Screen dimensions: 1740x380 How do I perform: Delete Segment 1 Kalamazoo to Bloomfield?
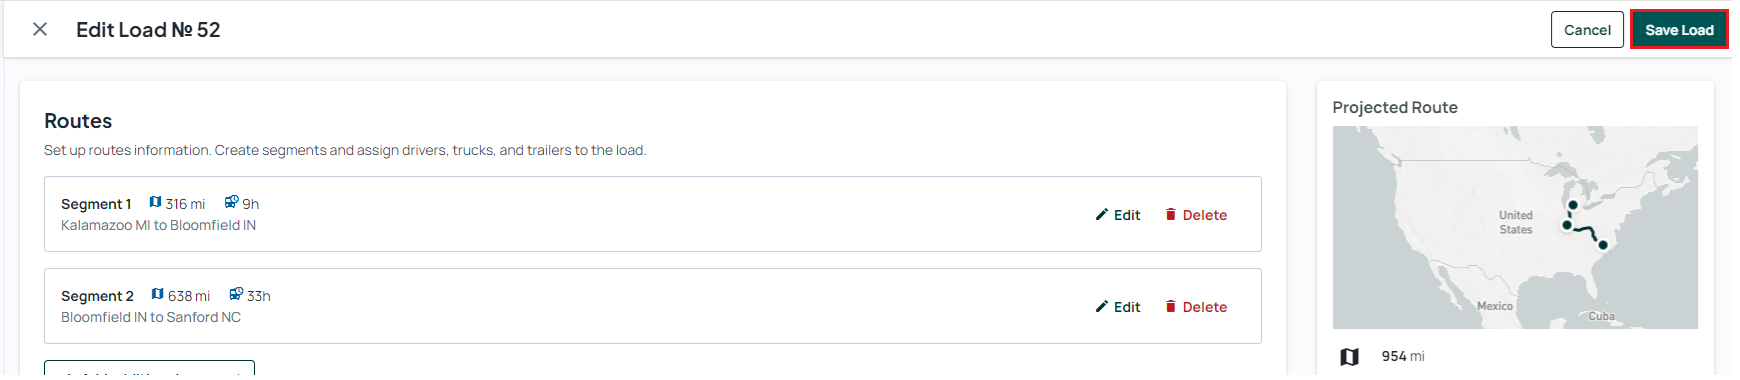coord(1195,215)
